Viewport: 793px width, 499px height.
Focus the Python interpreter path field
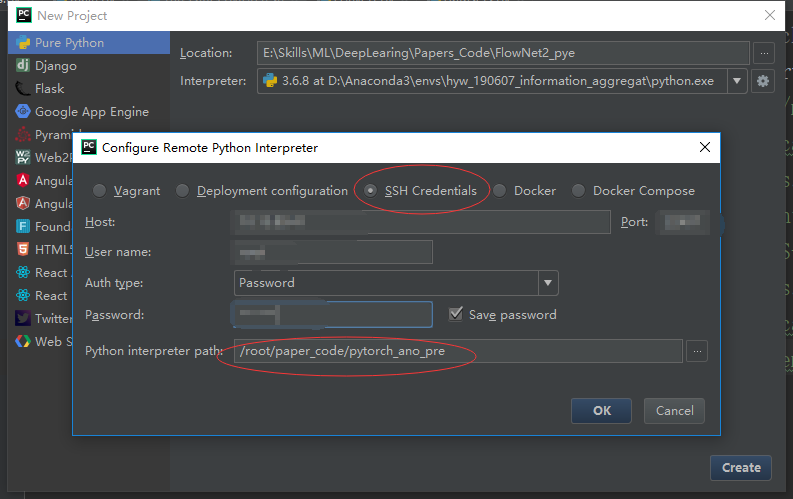point(458,351)
